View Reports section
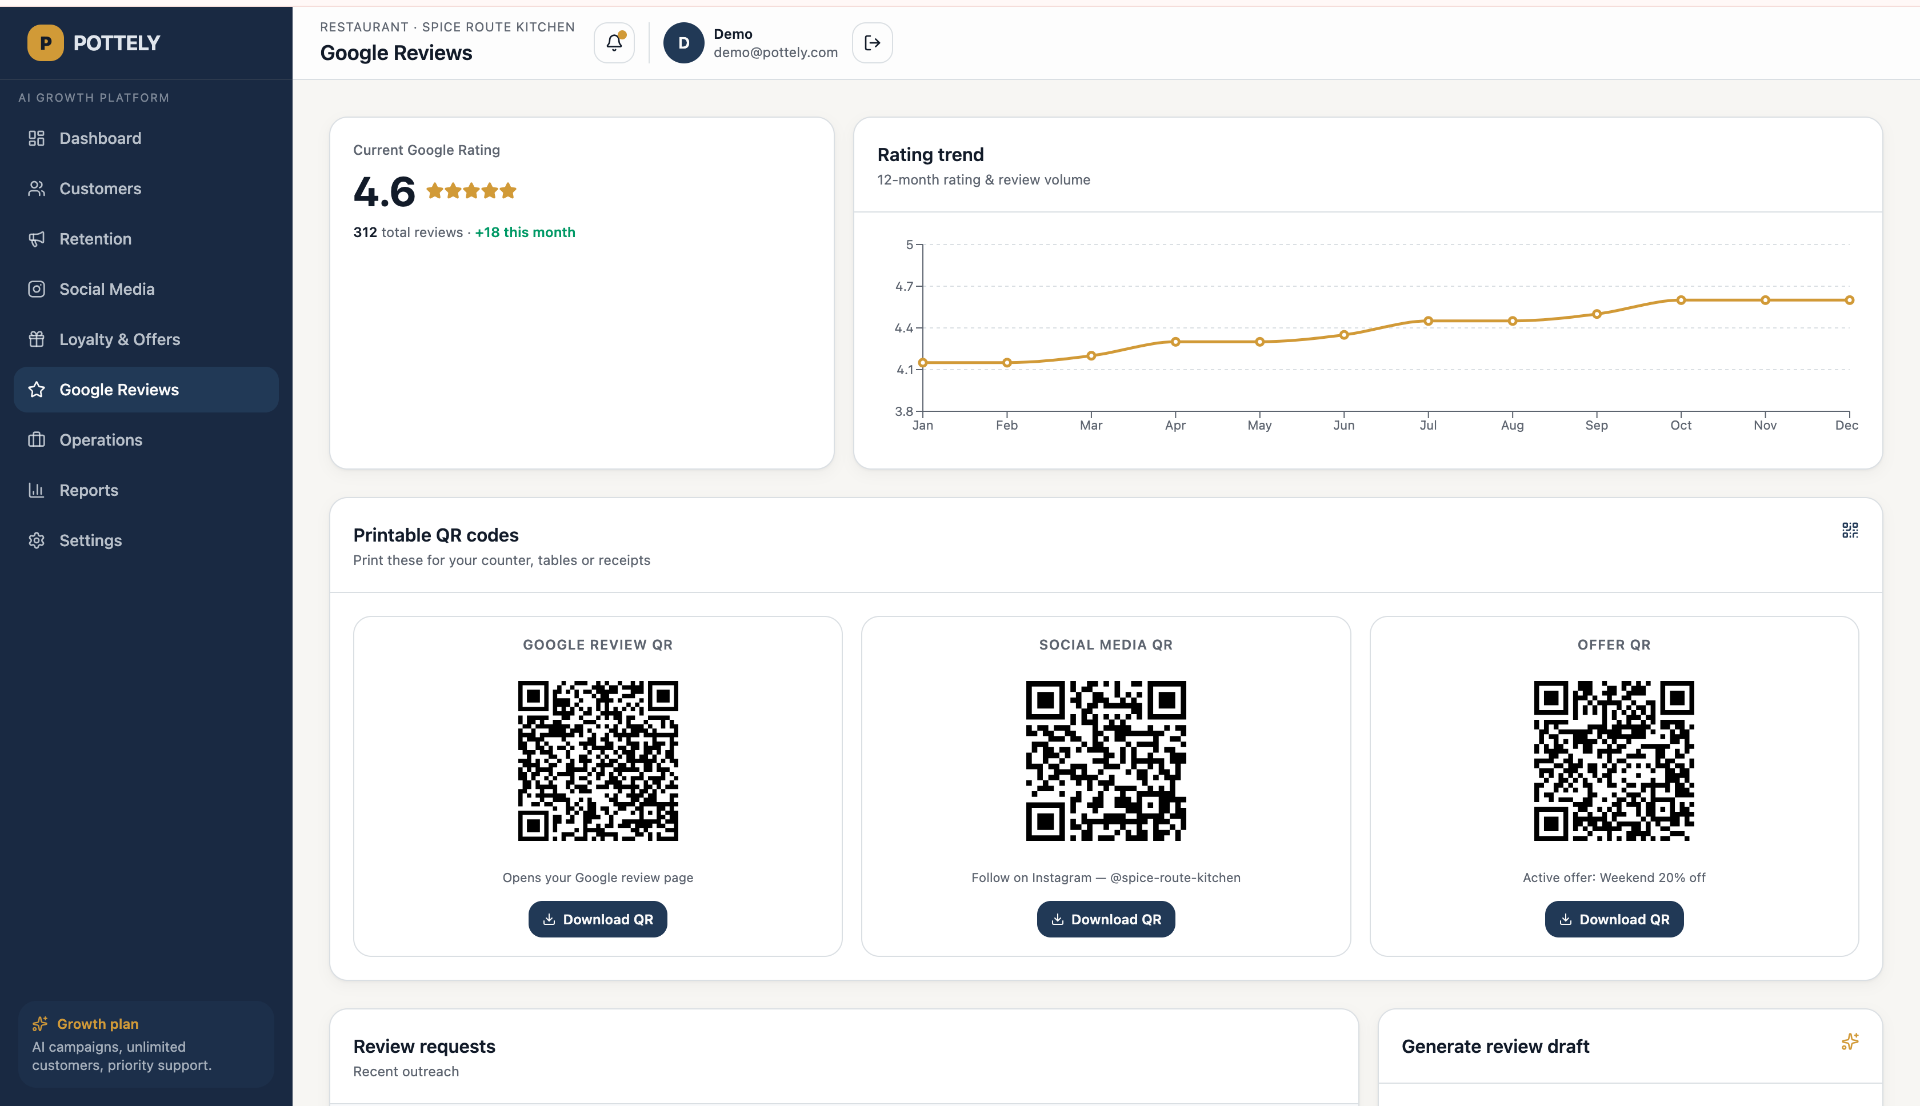This screenshot has width=1920, height=1106. point(146,490)
